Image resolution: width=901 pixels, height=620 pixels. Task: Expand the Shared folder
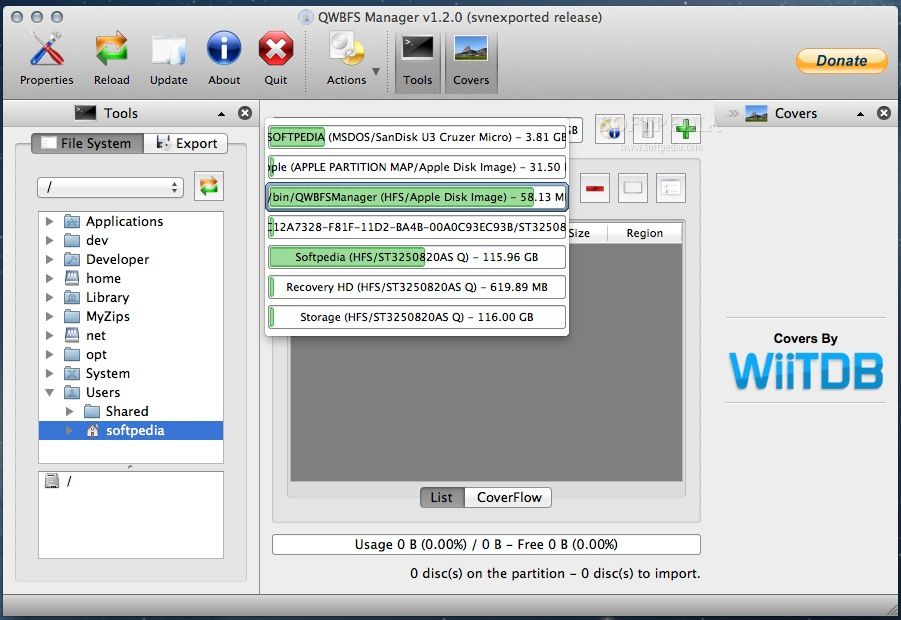click(70, 411)
